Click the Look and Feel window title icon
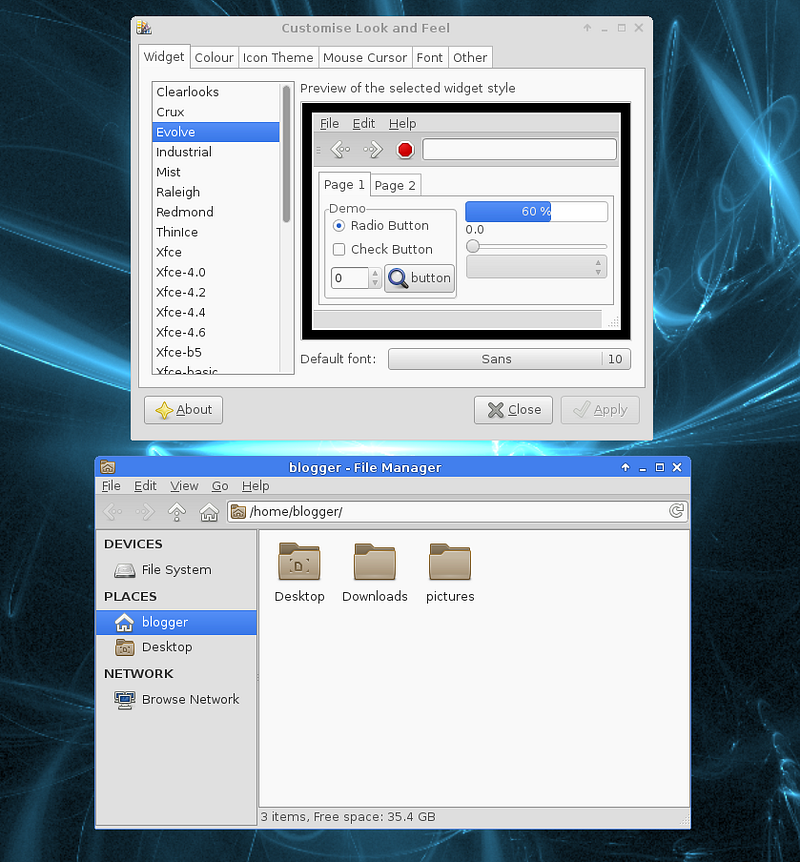 pyautogui.click(x=144, y=27)
